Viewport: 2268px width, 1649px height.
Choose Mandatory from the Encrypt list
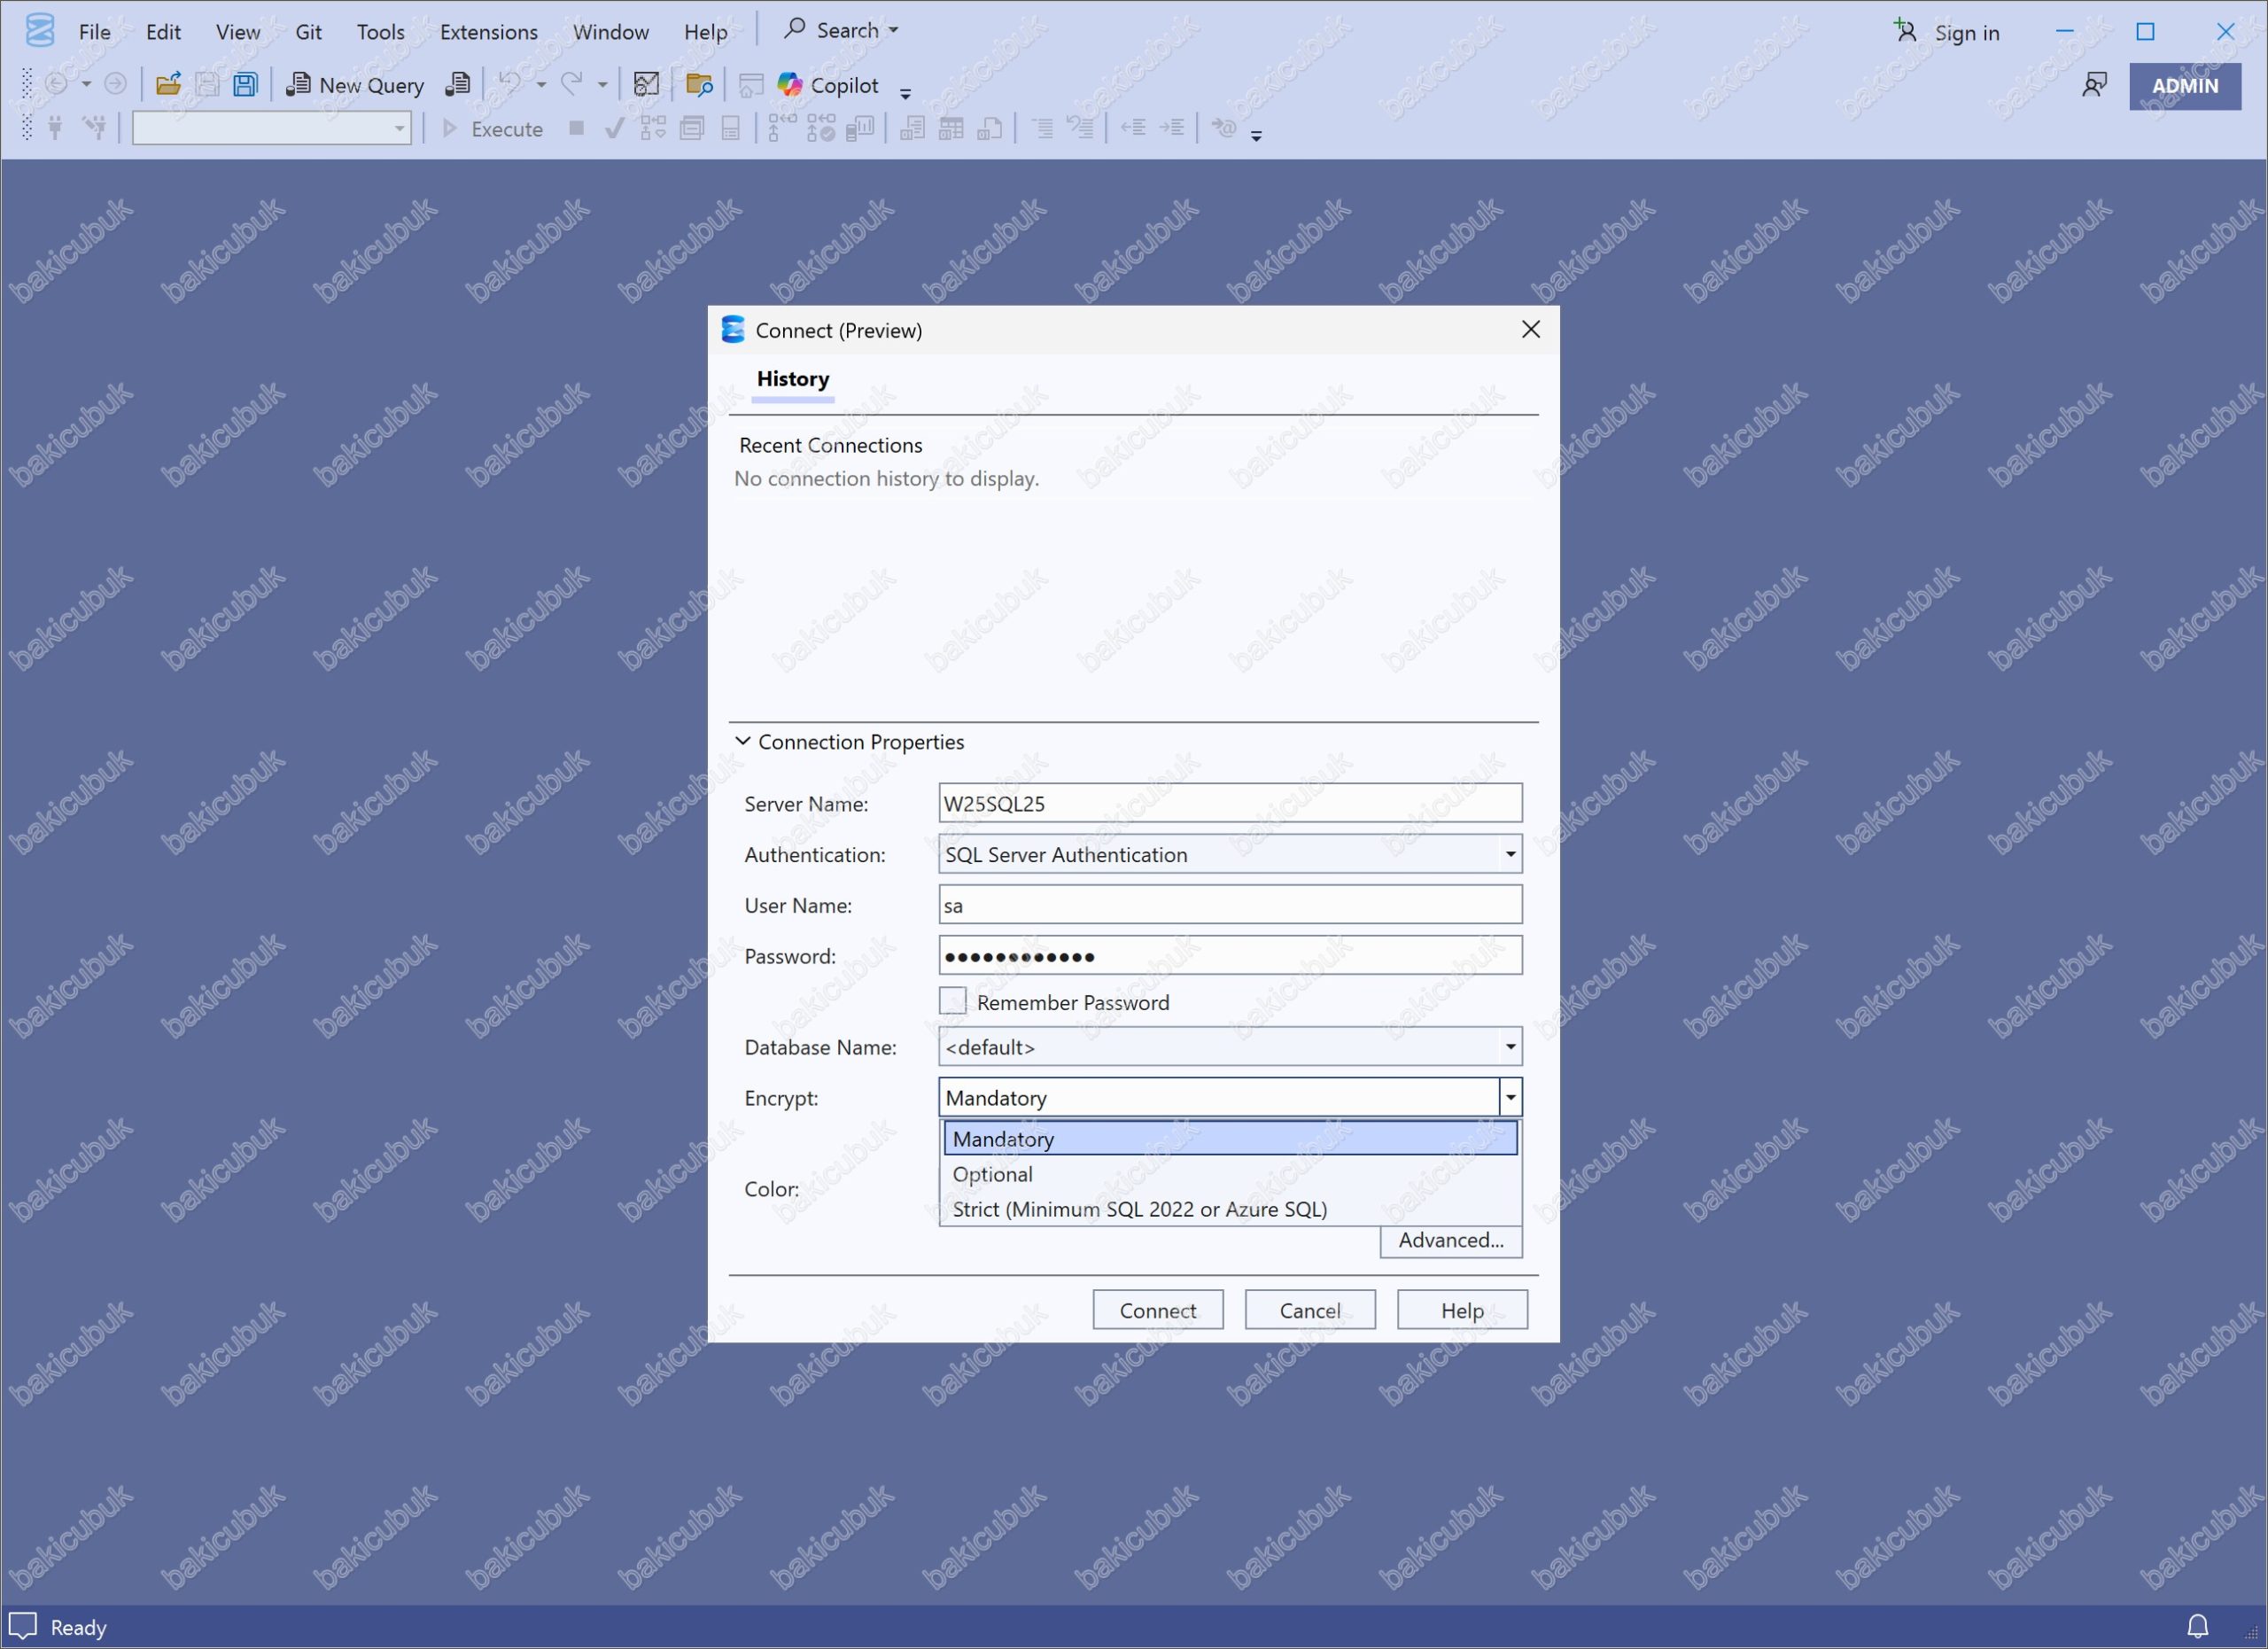tap(1231, 1139)
